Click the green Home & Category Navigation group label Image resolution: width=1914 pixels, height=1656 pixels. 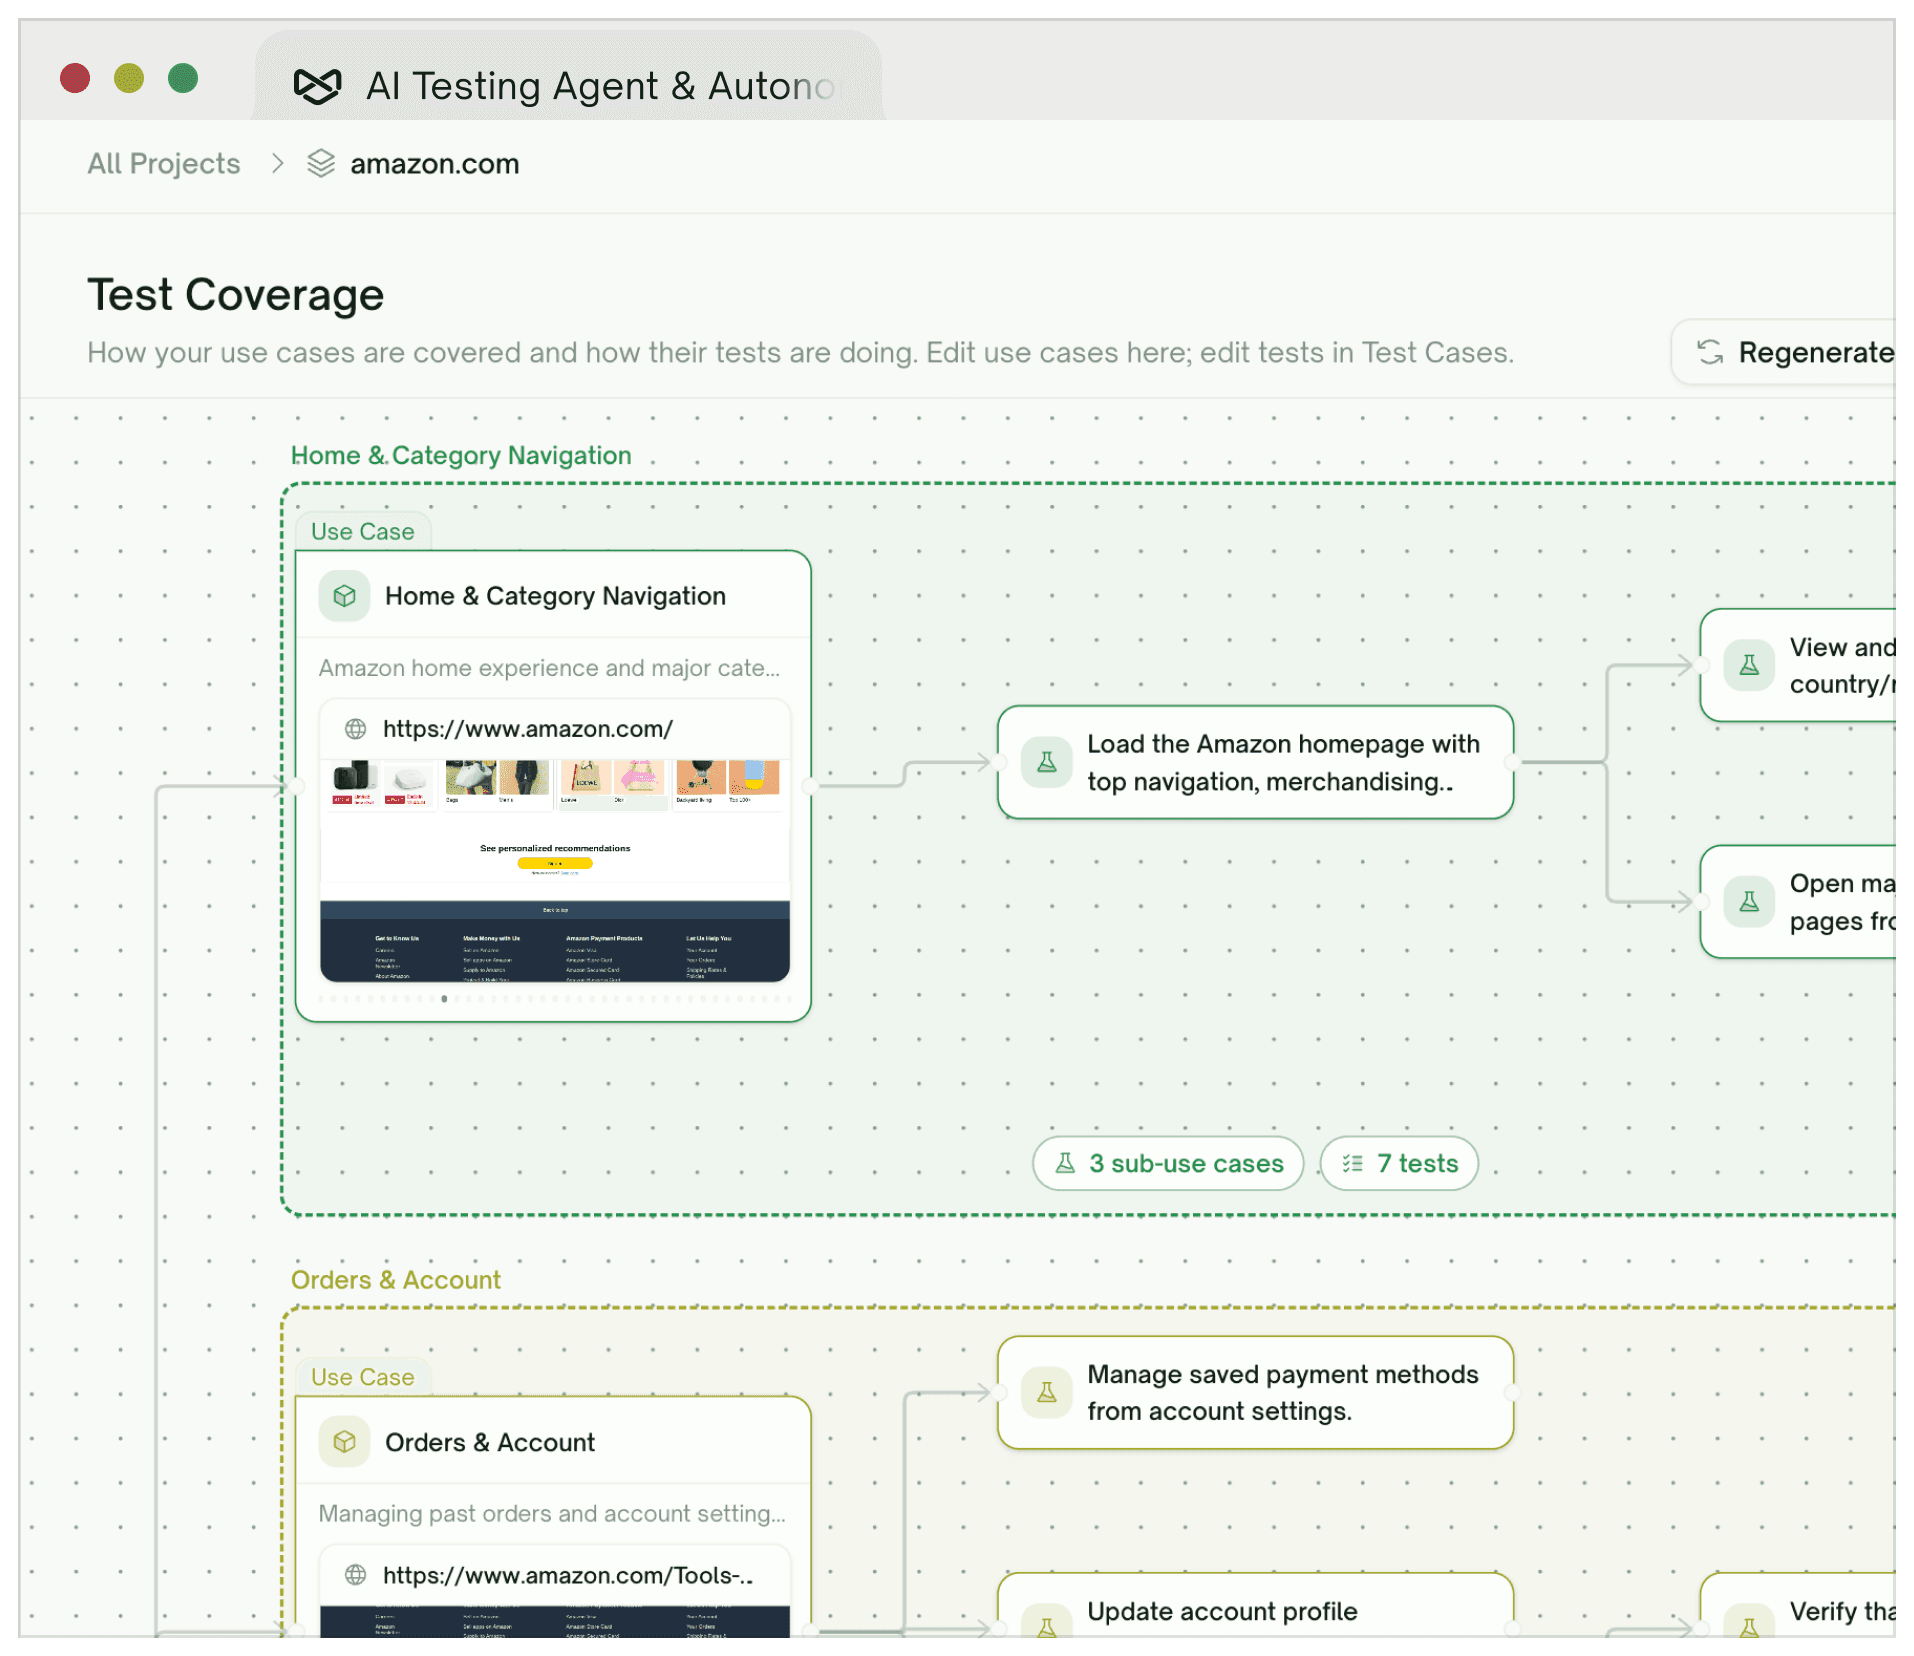click(461, 455)
